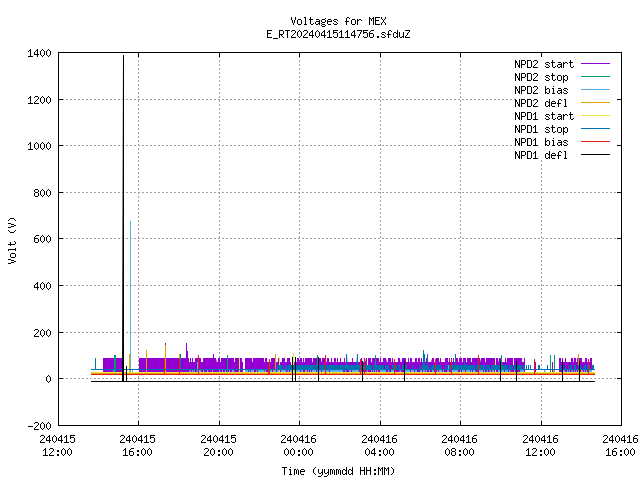Click the '240416 12:00' x-axis tick label
This screenshot has height=480, width=640.
point(540,446)
